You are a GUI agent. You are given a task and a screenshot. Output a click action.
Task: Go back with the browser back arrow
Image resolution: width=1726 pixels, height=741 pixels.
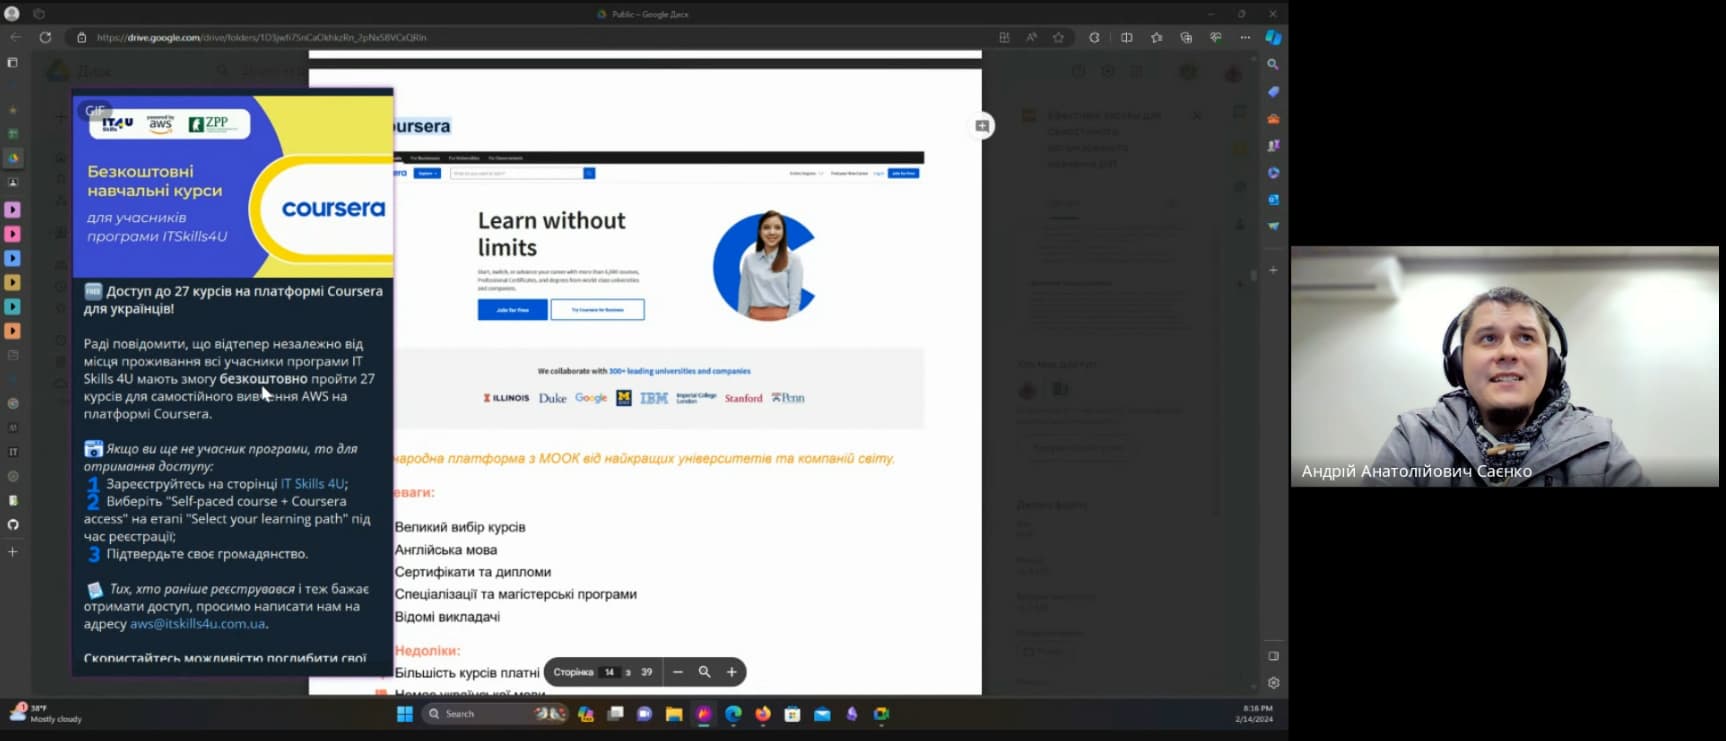tap(15, 37)
